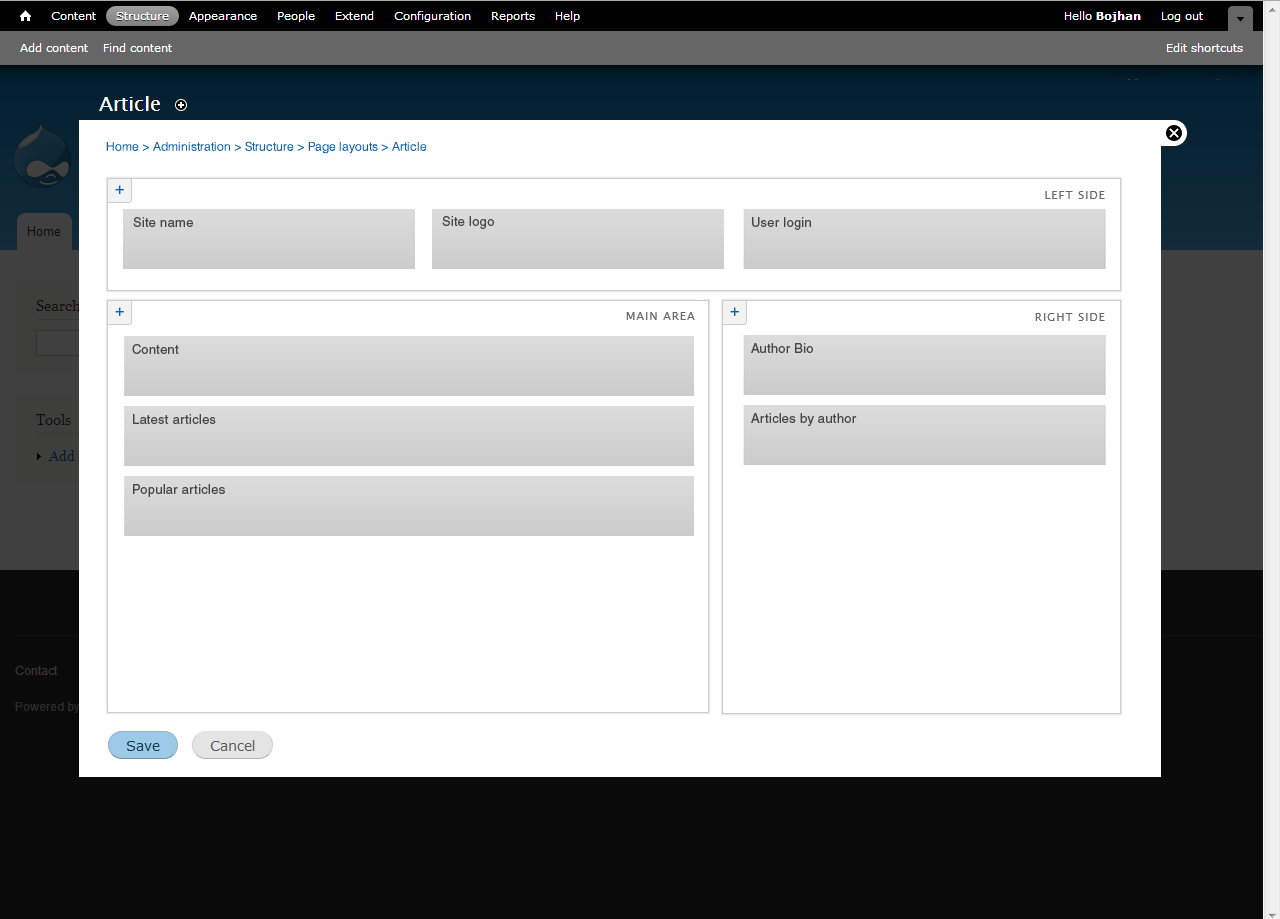This screenshot has width=1280, height=919.
Task: Dismiss the Article layout overlay
Action: click(1173, 132)
